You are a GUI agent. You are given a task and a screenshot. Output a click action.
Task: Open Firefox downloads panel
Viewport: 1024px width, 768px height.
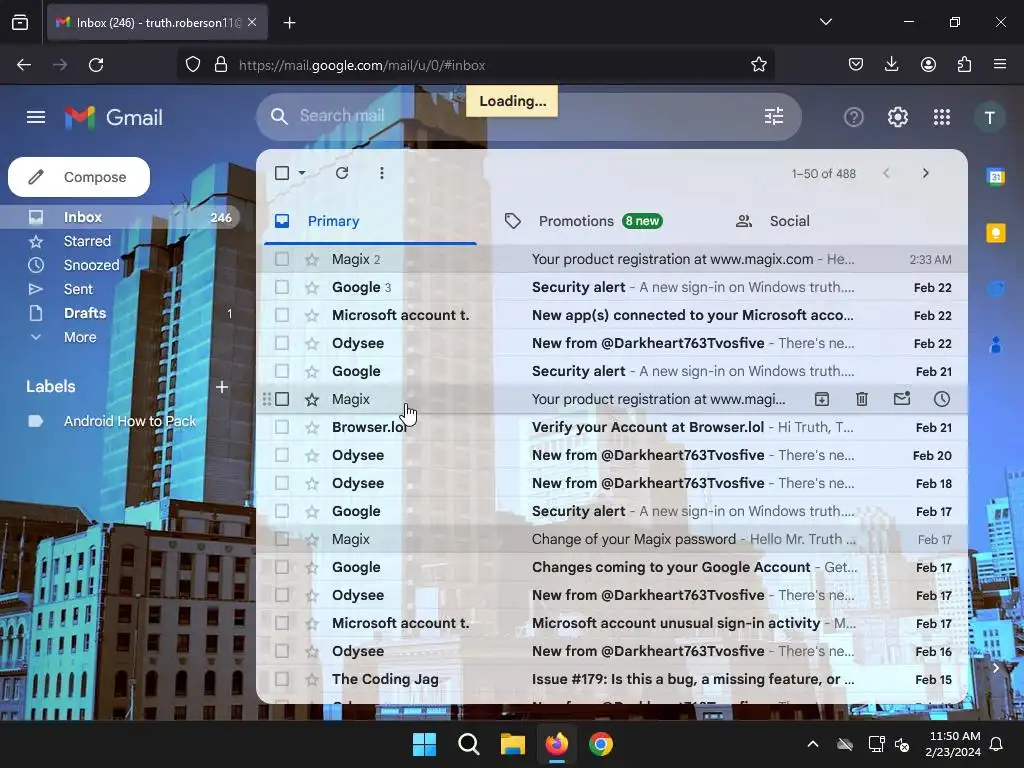(891, 64)
